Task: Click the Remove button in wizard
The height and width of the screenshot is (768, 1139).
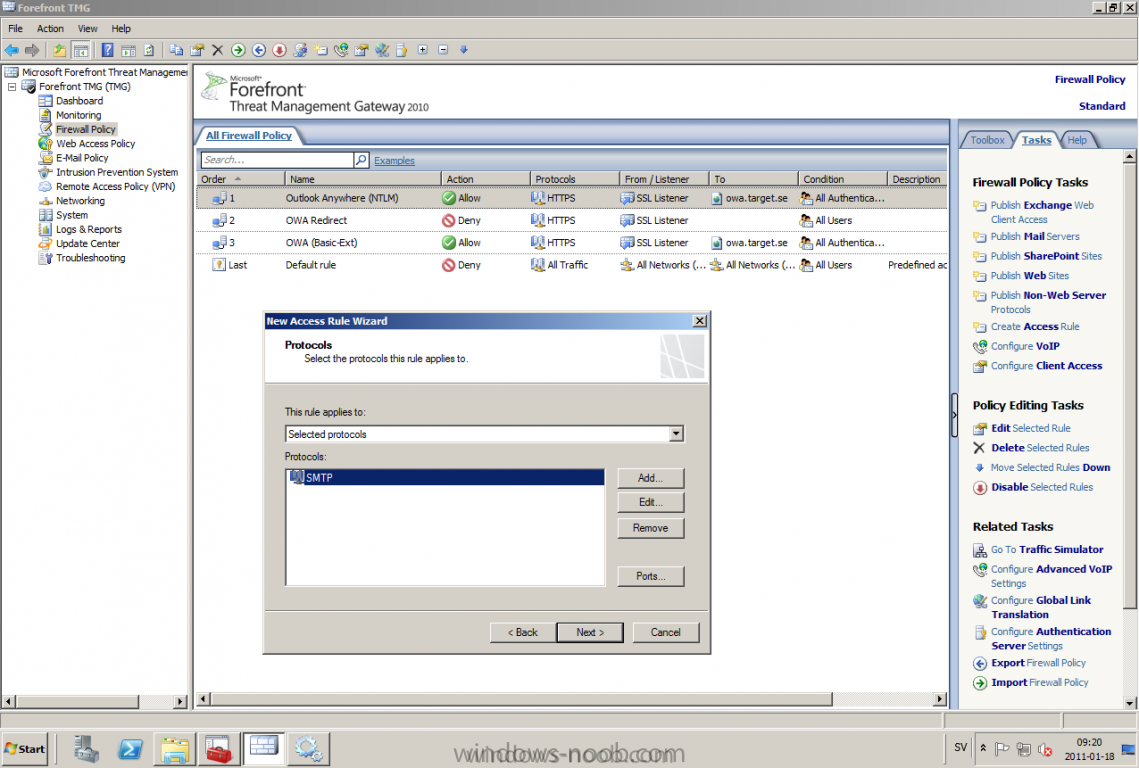Action: point(650,528)
